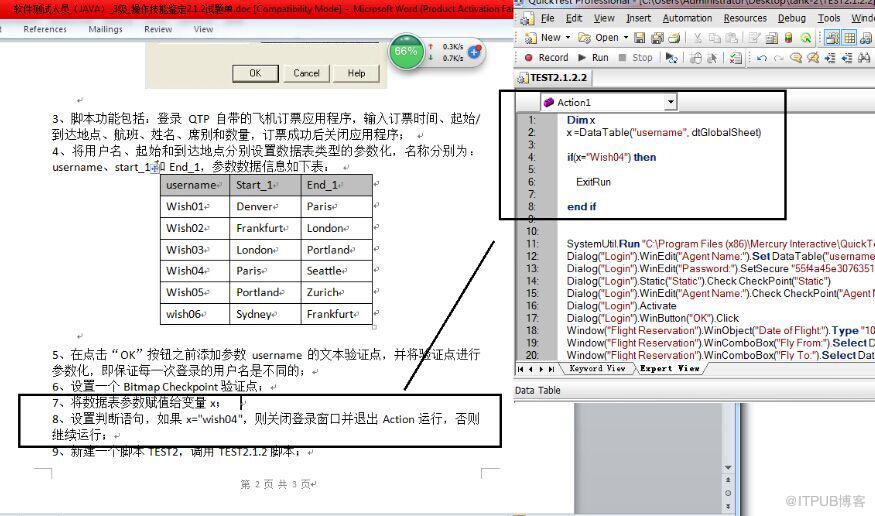Open the New button dropdown arrow

point(568,37)
